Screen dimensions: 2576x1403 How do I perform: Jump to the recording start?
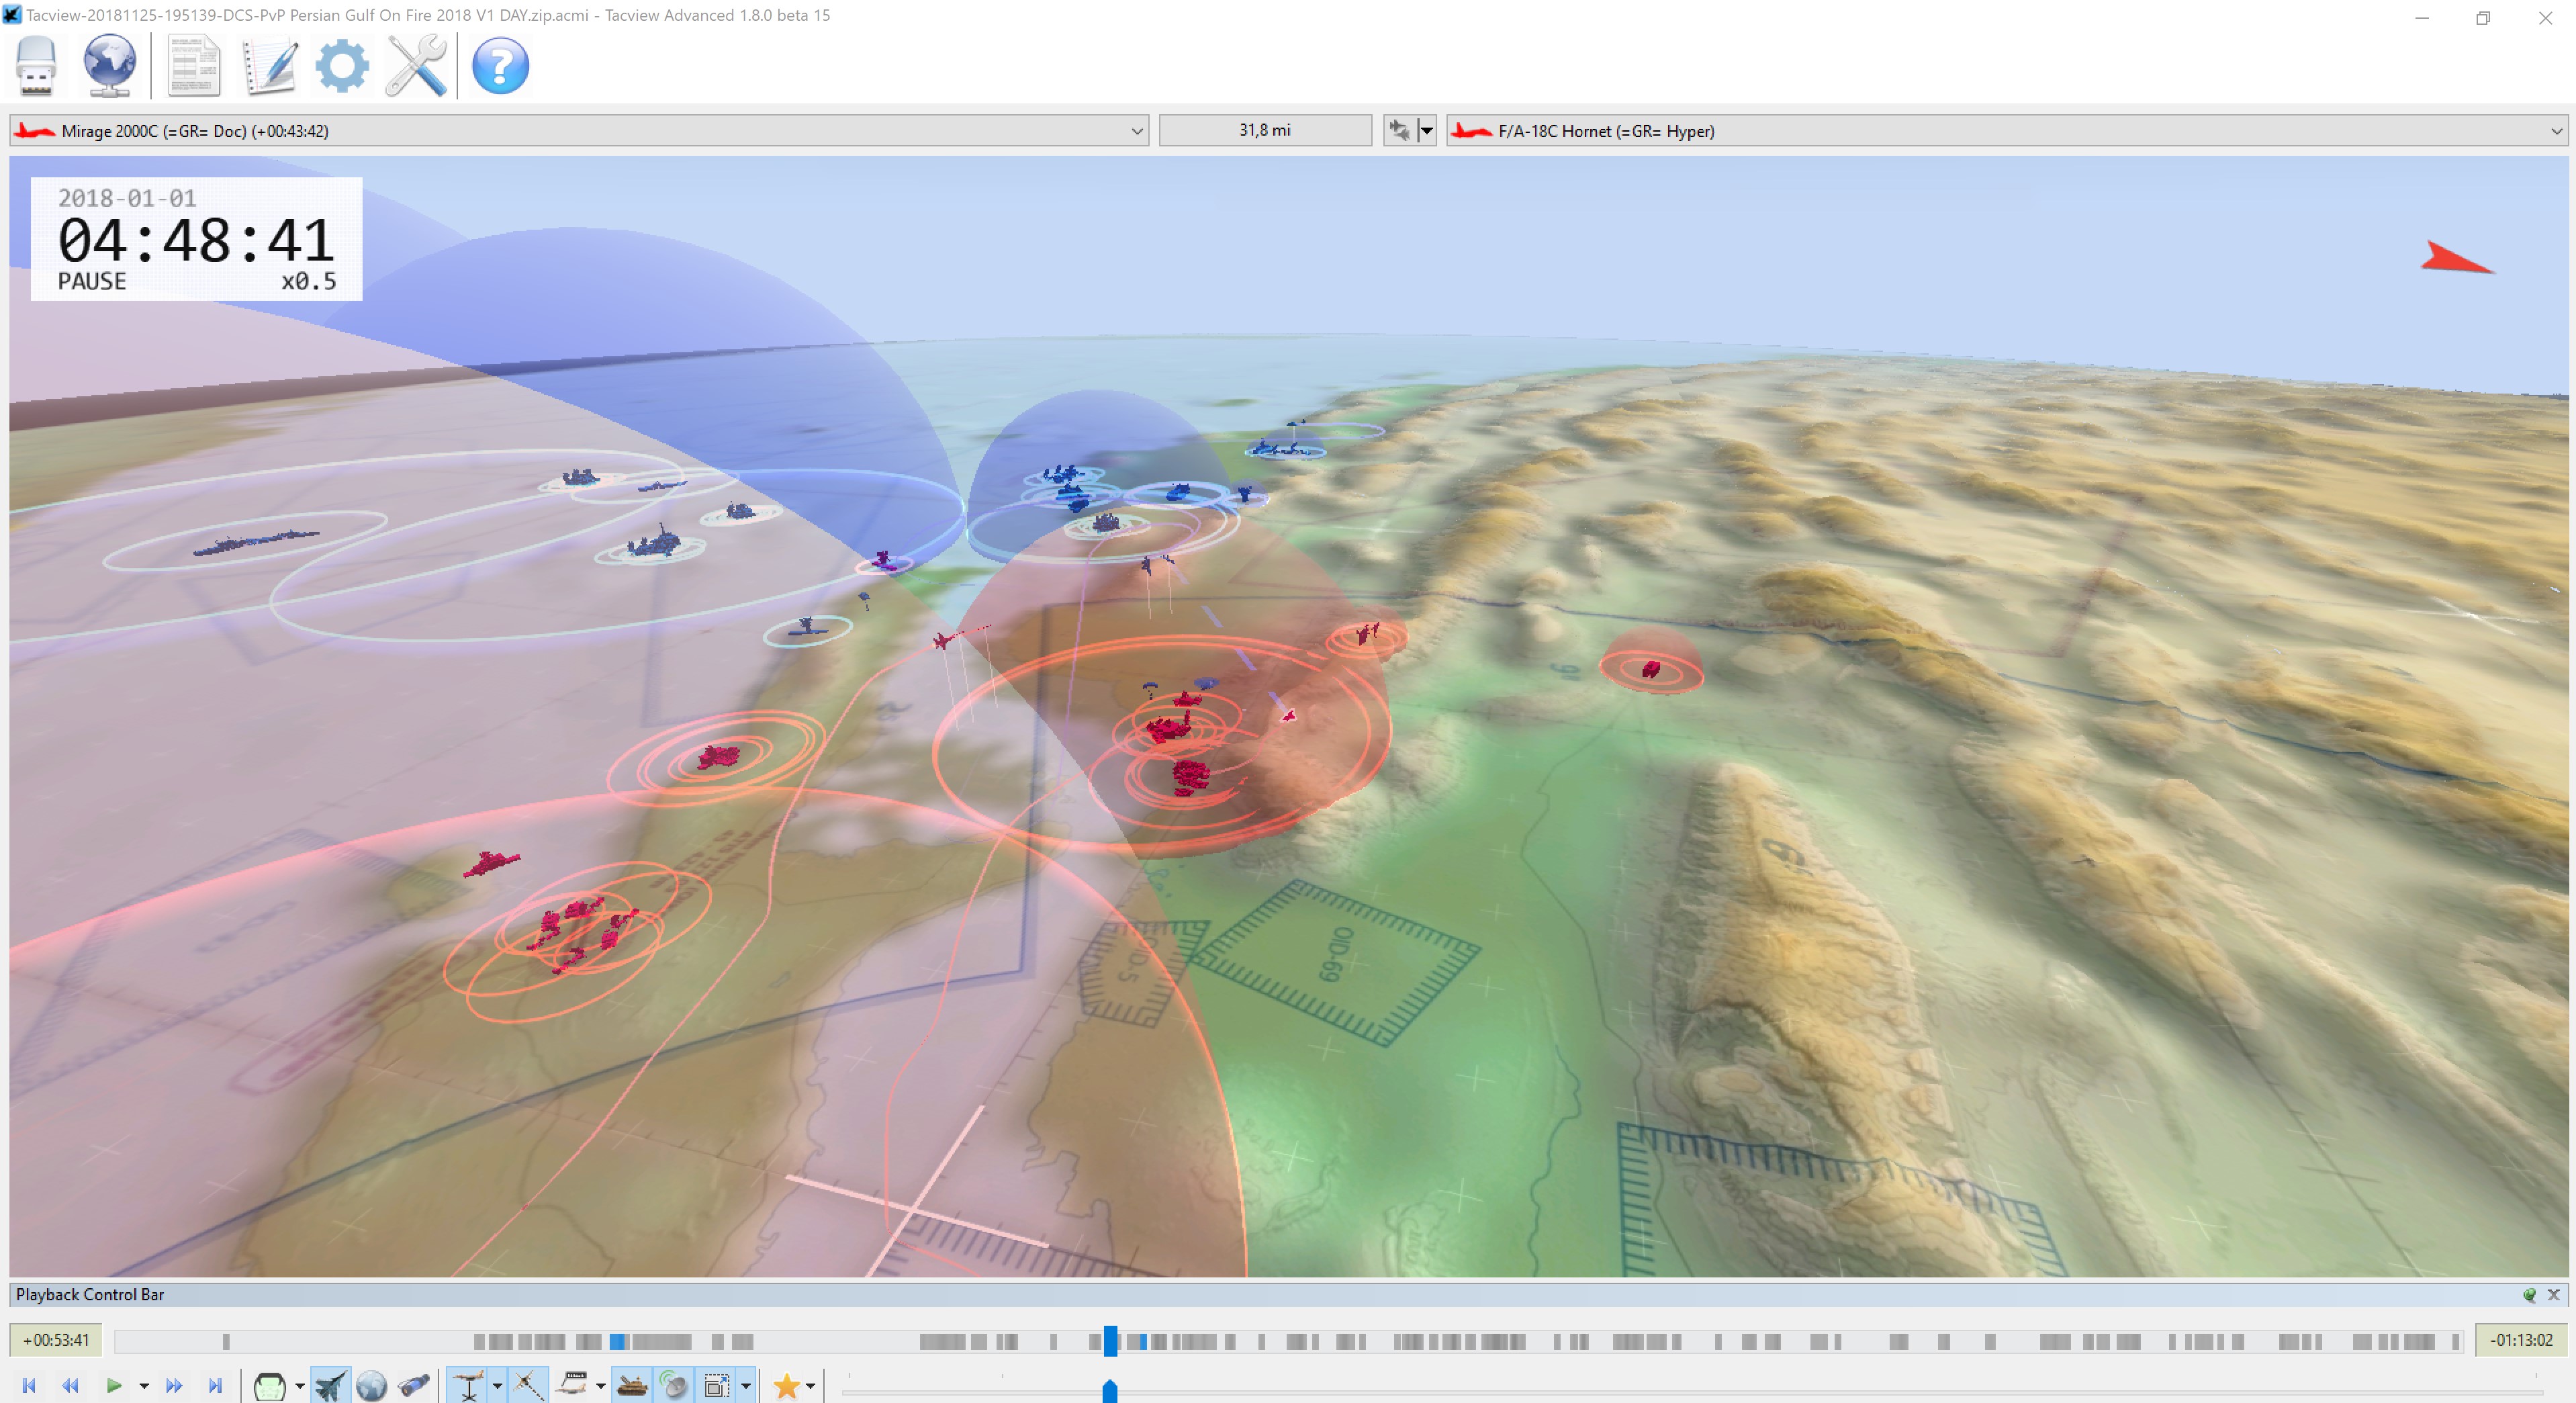[29, 1386]
